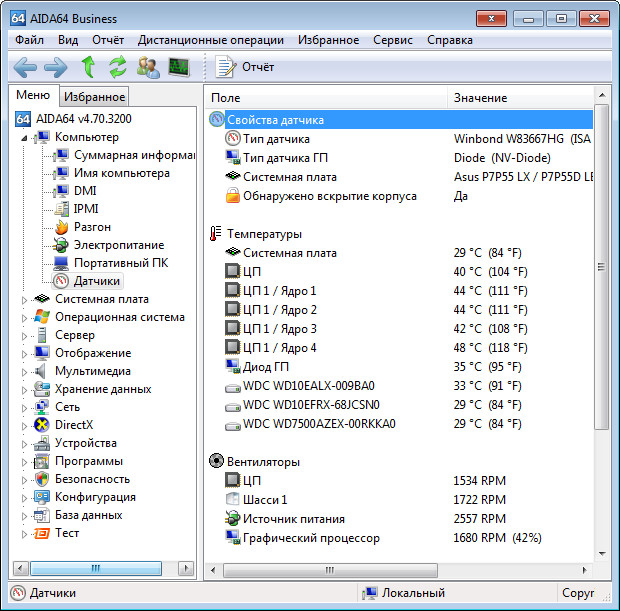The height and width of the screenshot is (611, 620).
Task: Refresh data with green circular arrows icon
Action: (118, 67)
